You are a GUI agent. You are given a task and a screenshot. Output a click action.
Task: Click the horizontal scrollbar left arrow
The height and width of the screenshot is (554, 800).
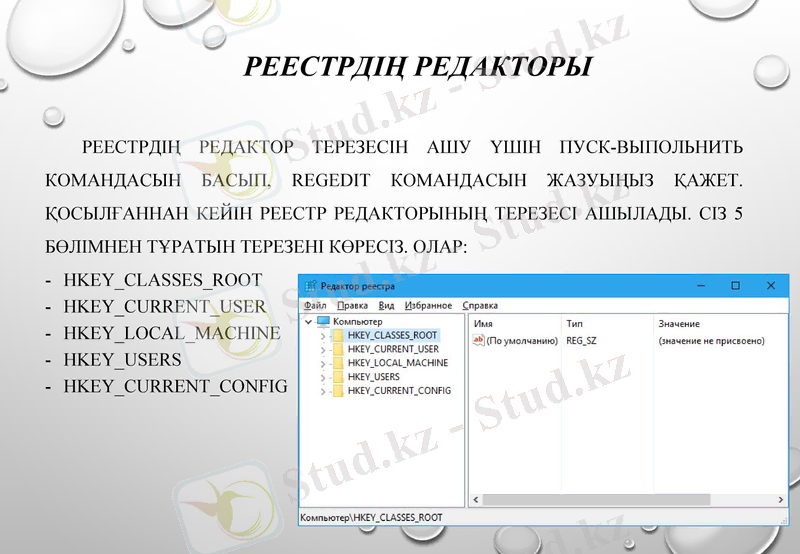pos(476,500)
